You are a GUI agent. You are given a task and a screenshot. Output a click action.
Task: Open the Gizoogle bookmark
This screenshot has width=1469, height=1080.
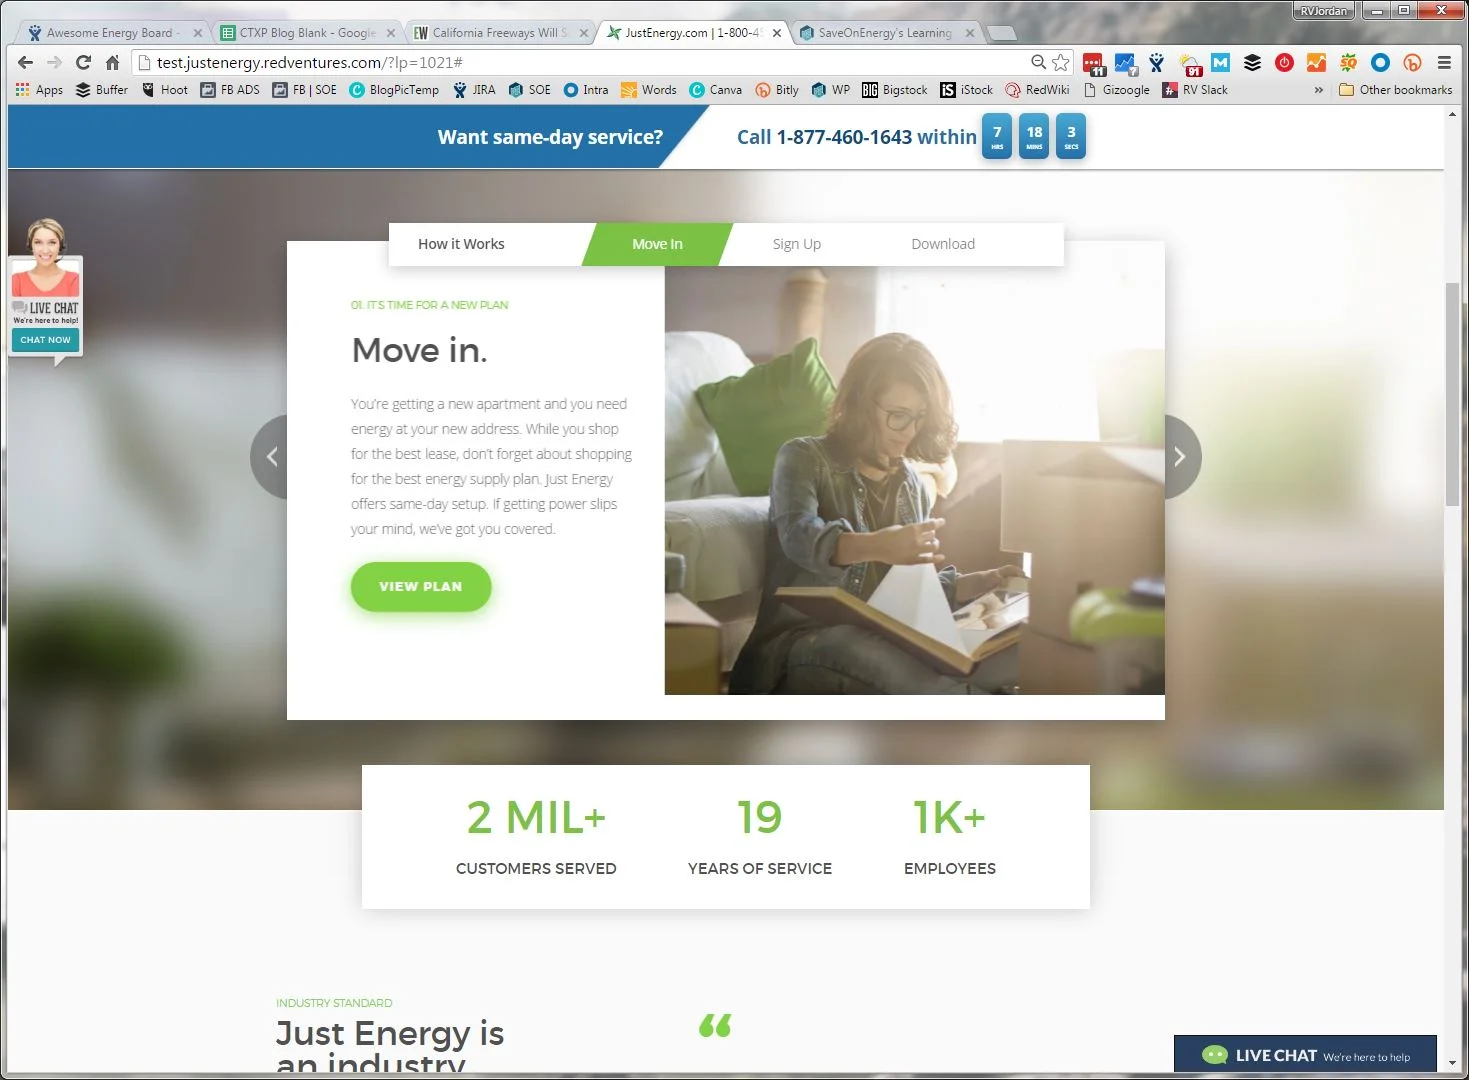pos(1116,90)
